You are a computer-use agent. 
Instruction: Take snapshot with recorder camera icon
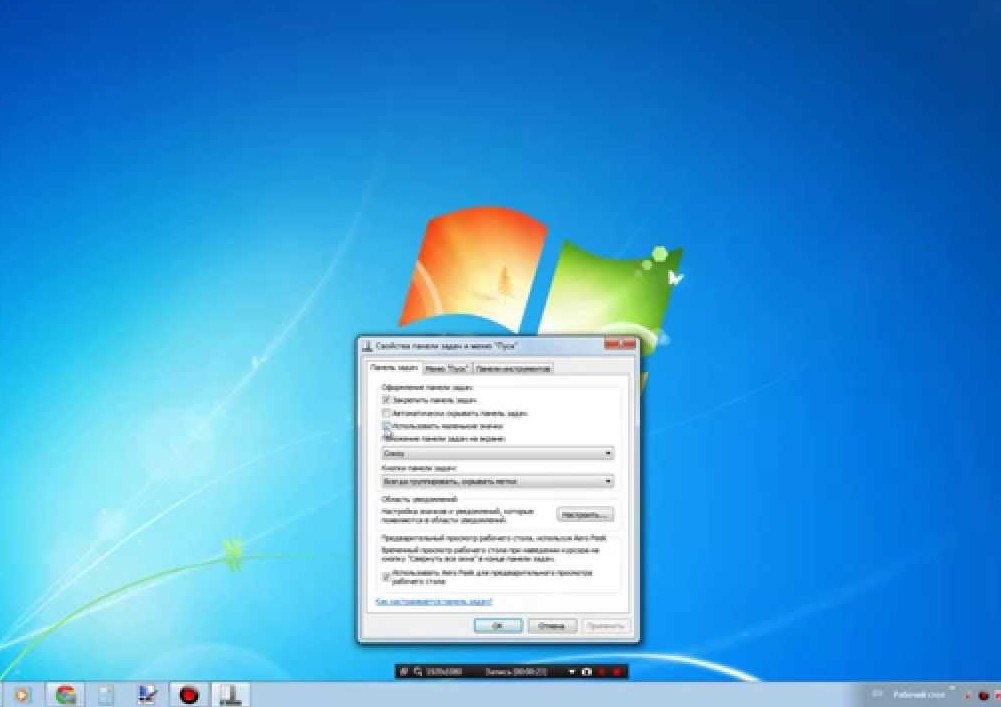pyautogui.click(x=587, y=672)
